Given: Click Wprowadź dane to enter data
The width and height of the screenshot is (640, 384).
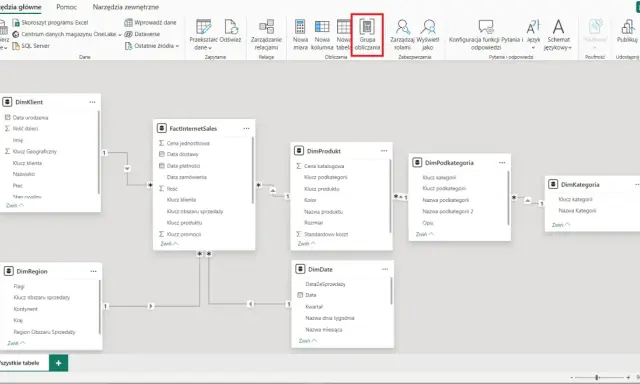Looking at the screenshot, I should click(x=150, y=22).
